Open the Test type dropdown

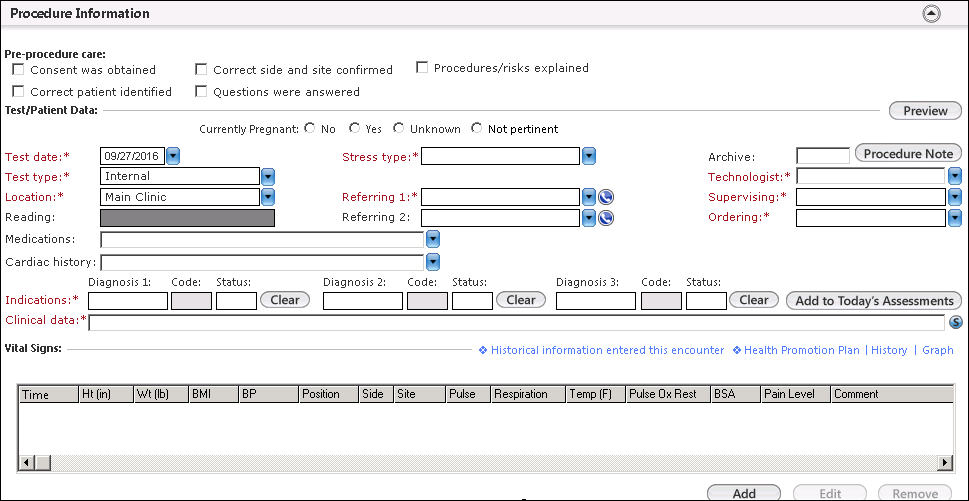(x=268, y=177)
